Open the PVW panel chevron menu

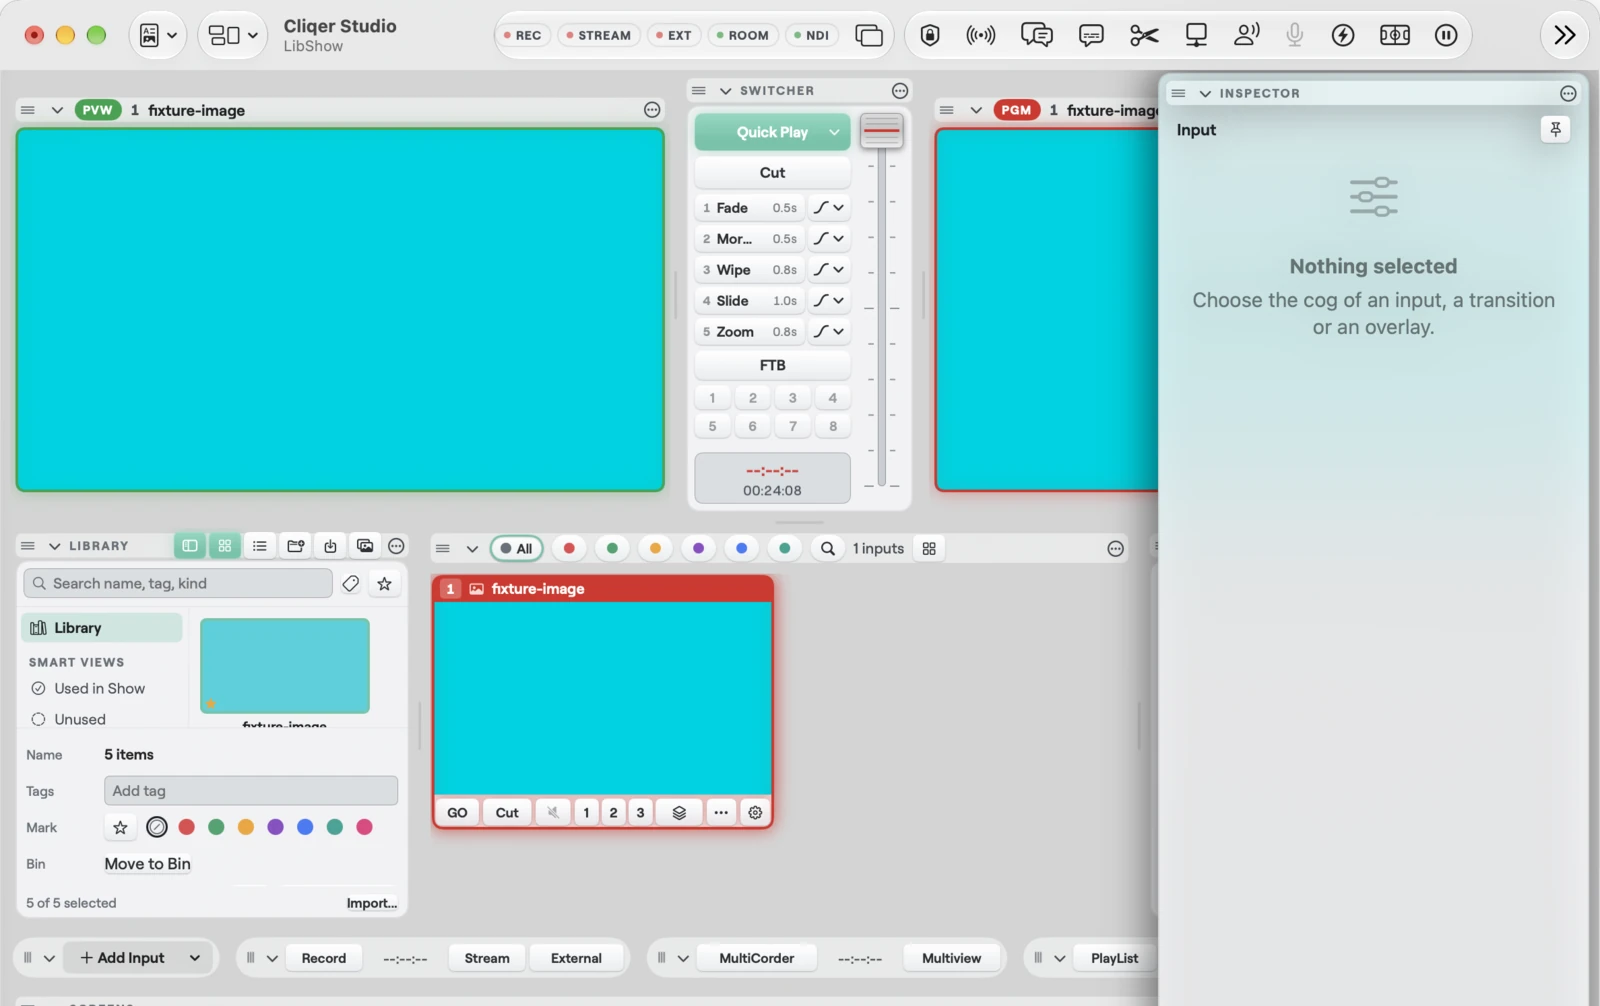57,110
